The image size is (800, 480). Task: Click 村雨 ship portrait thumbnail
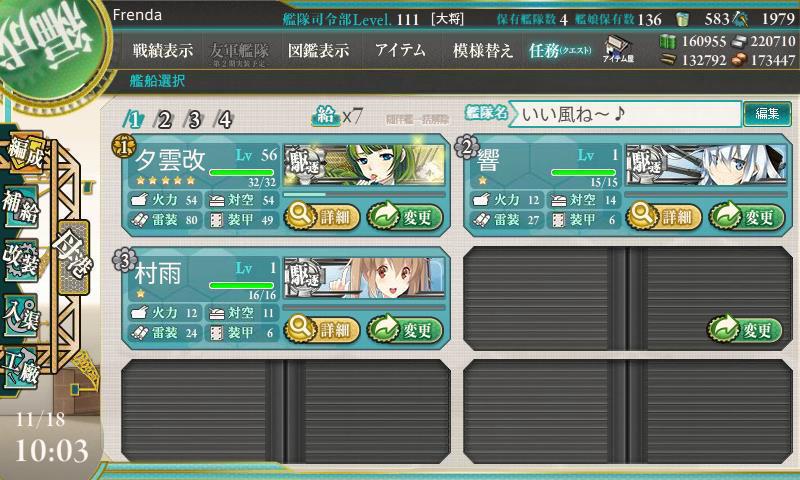click(364, 277)
